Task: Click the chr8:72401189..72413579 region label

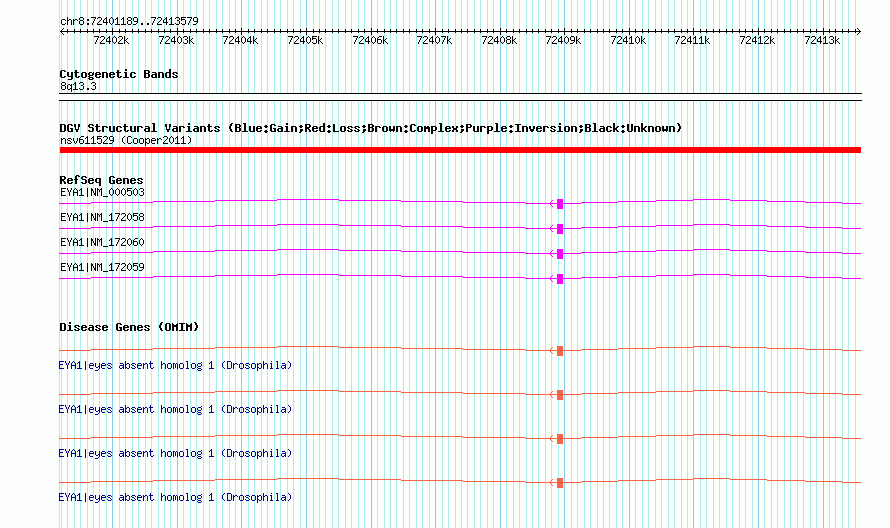Action: [129, 21]
